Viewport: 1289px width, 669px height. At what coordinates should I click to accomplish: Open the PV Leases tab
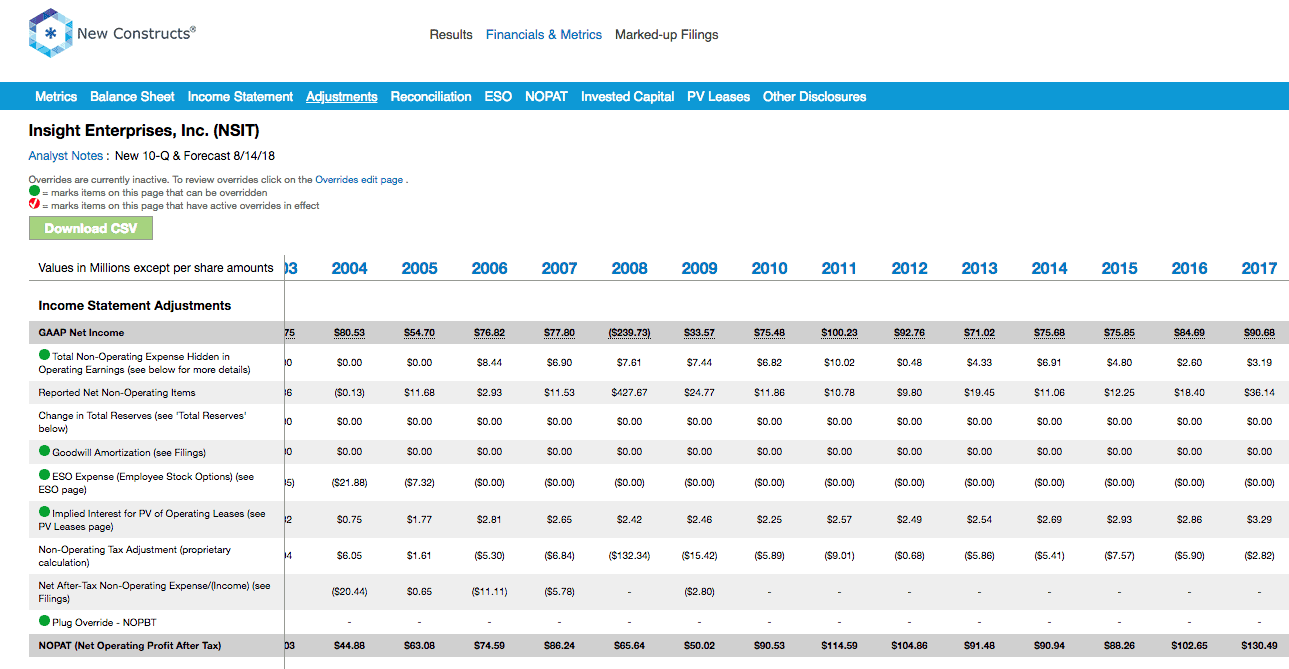[x=718, y=97]
